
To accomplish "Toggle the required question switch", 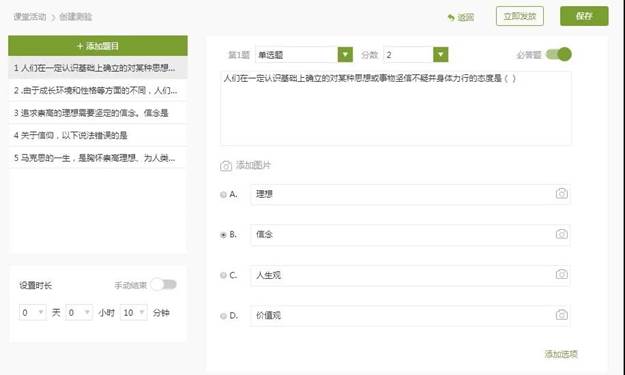I will click(558, 54).
